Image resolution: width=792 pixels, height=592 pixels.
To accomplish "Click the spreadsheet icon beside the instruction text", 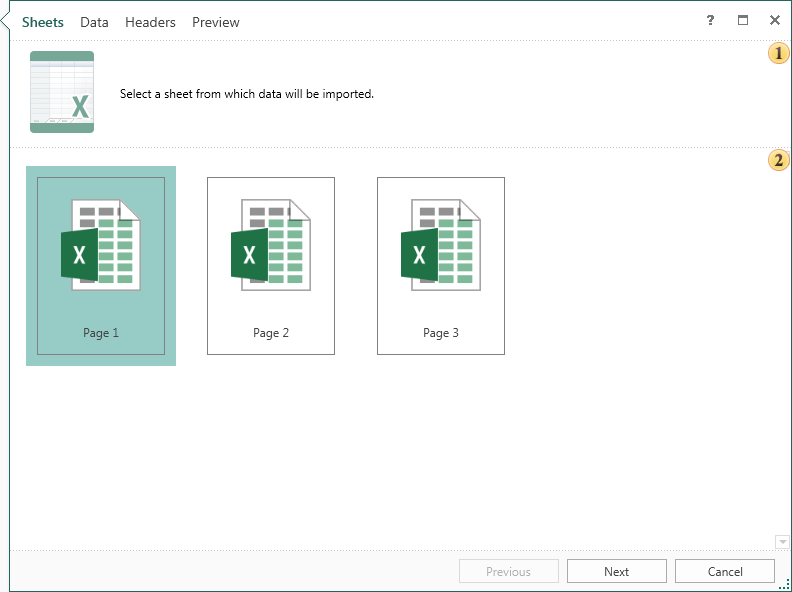I will 62,92.
